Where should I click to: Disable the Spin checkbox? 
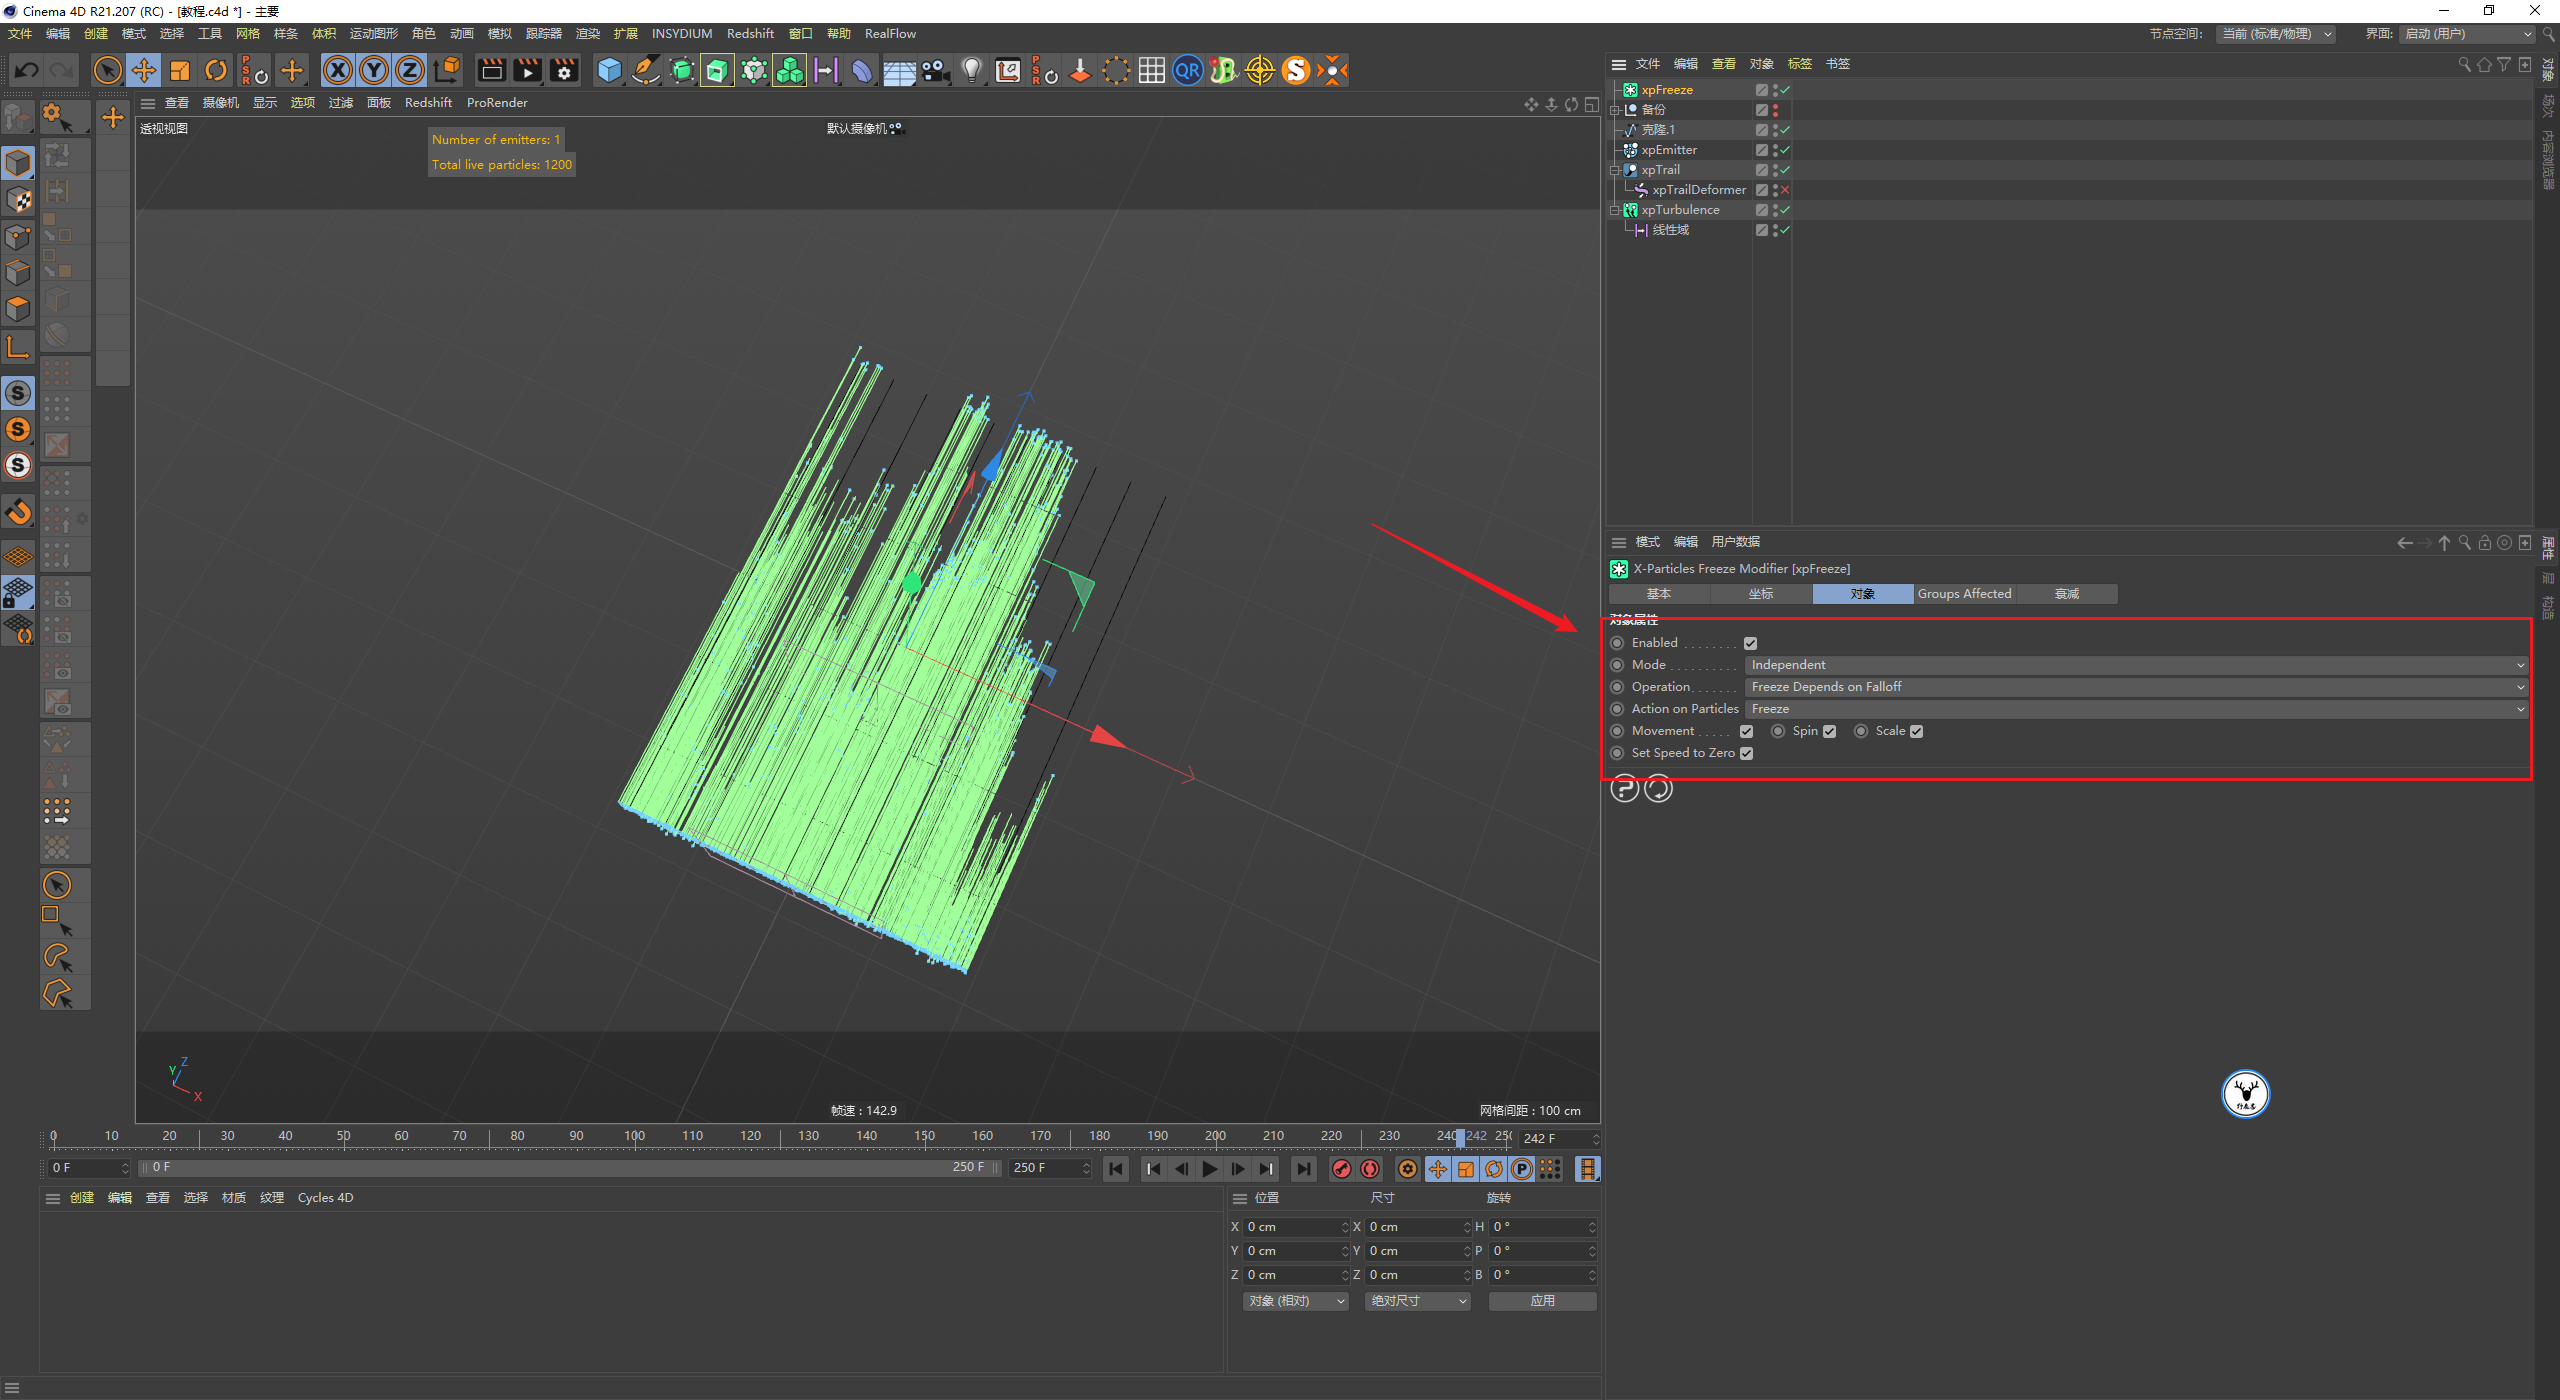click(1829, 731)
